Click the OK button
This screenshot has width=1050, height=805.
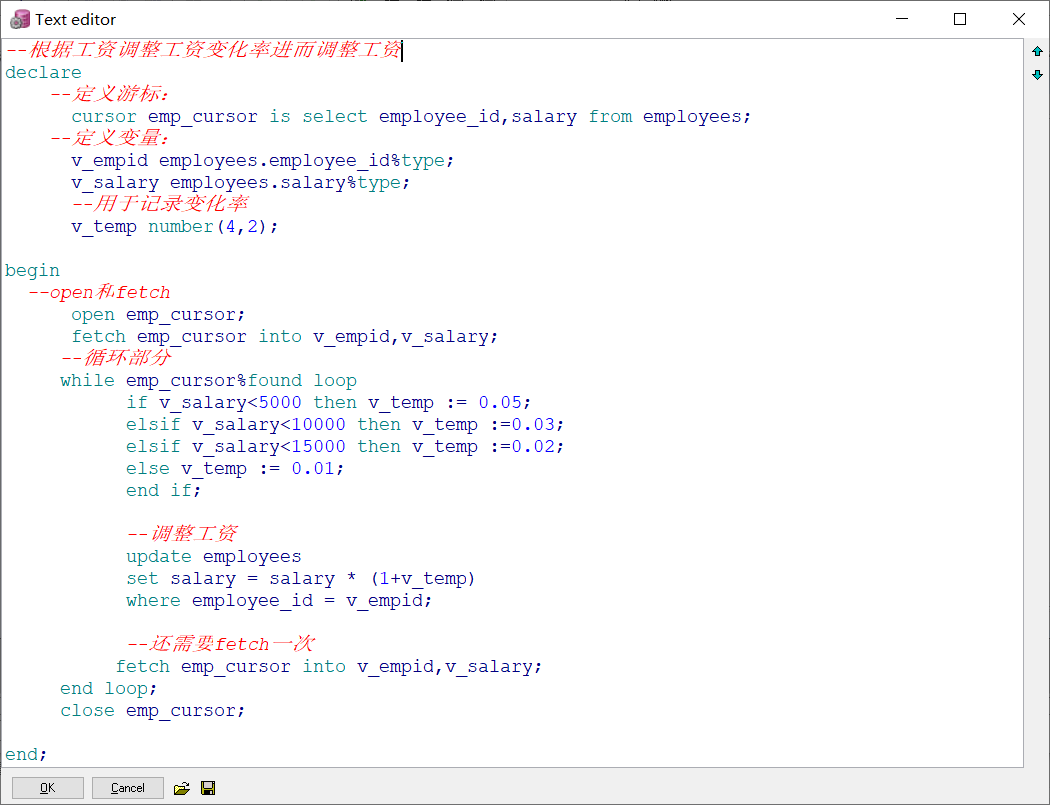tap(48, 788)
